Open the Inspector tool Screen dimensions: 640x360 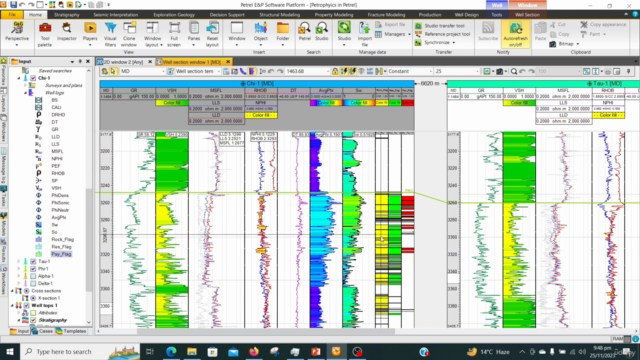point(67,31)
